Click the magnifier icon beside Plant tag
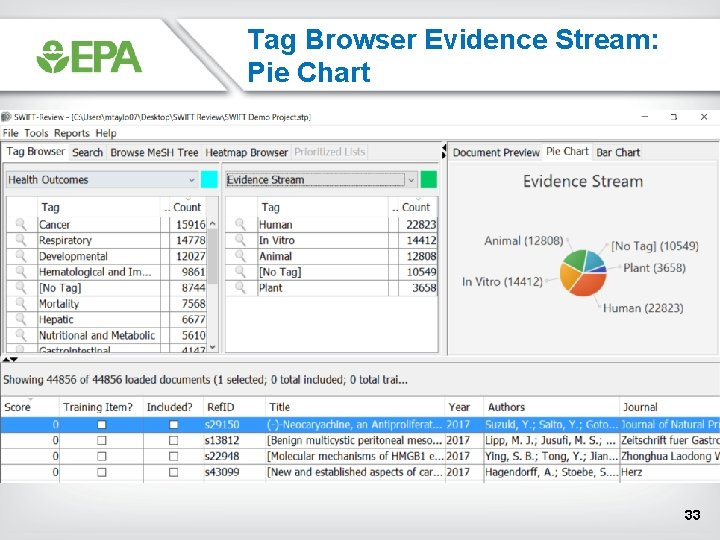This screenshot has height=540, width=720. (240, 287)
